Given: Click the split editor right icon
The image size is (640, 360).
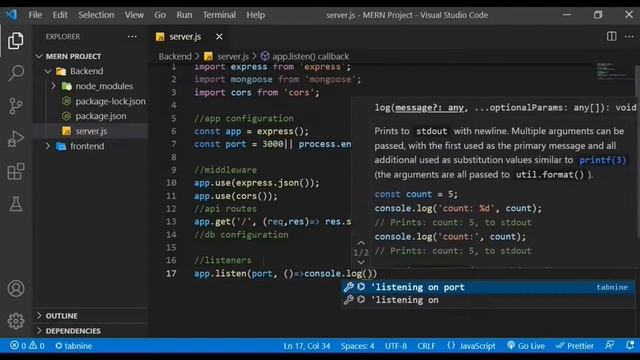Looking at the screenshot, I should coord(611,36).
